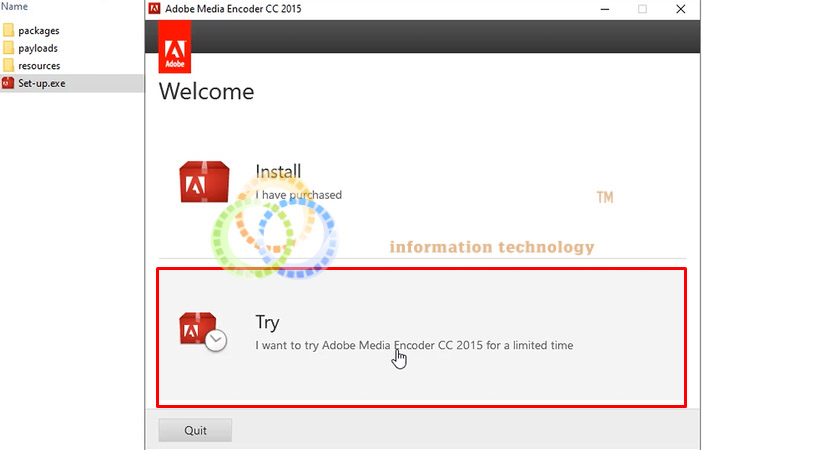Click 'I have purchased' description text
820x450 pixels.
(x=299, y=195)
